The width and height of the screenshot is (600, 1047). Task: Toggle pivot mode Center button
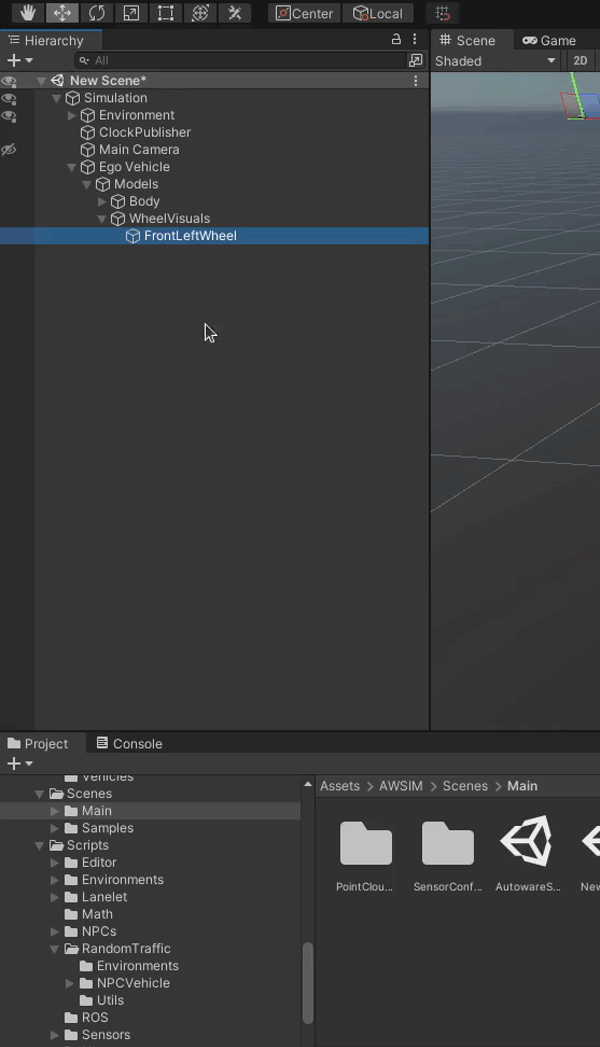tap(304, 13)
